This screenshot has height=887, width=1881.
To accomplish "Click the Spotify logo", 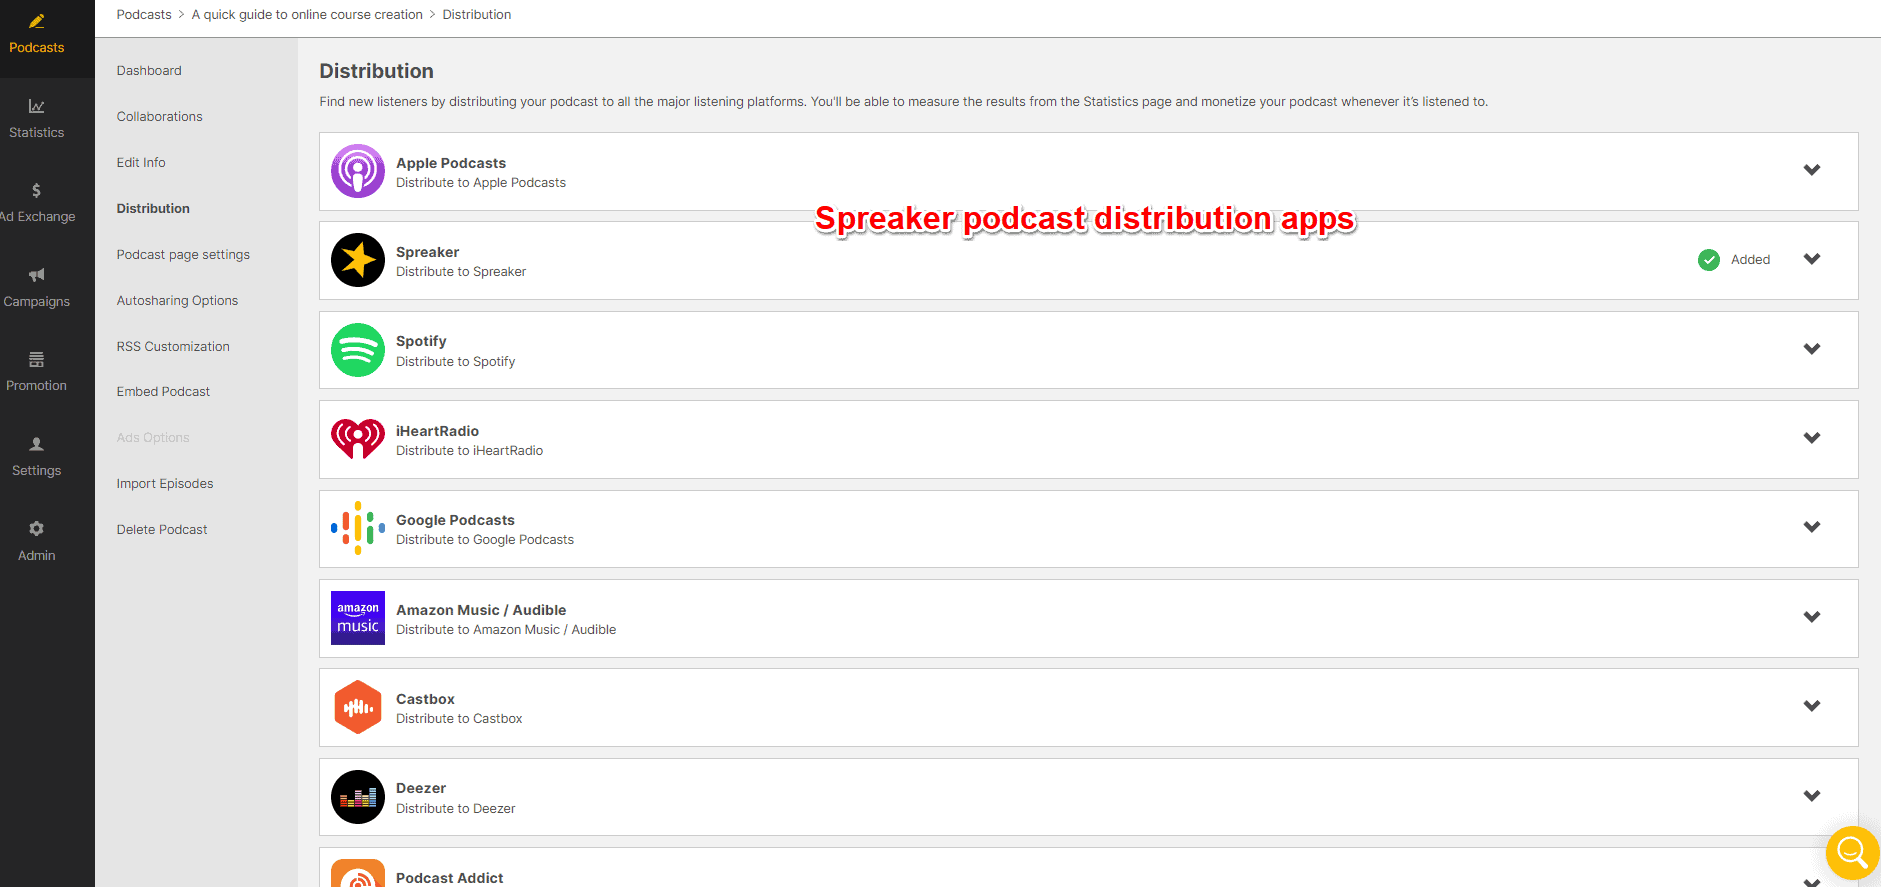I will [x=358, y=350].
